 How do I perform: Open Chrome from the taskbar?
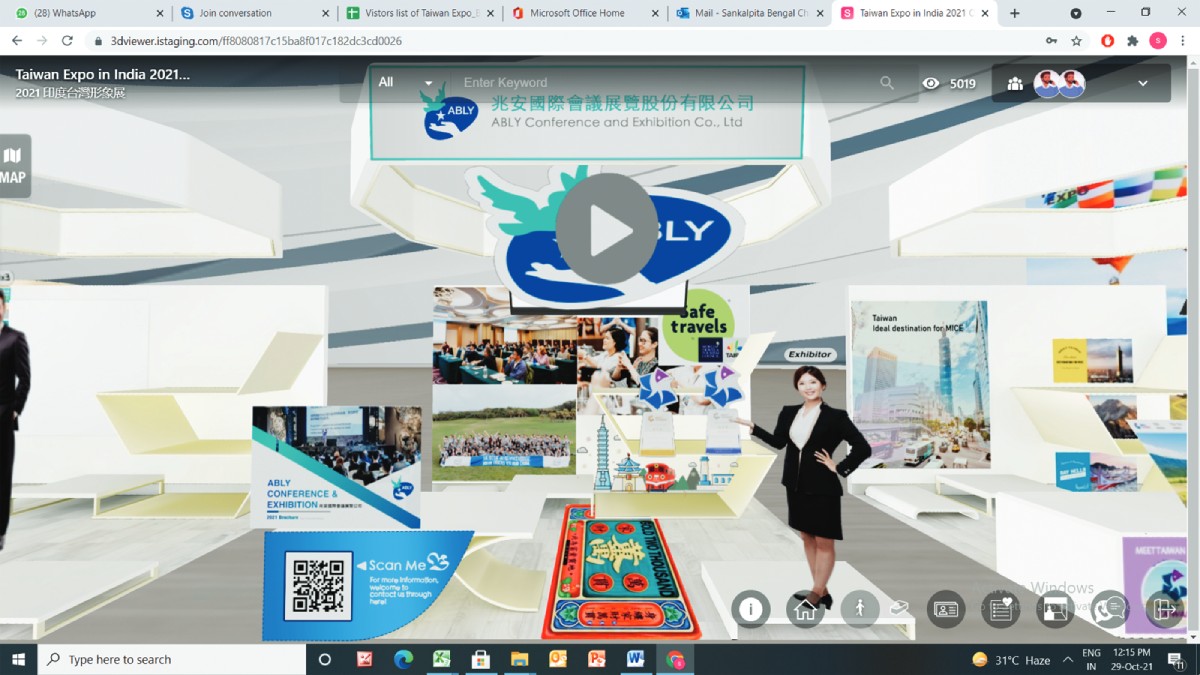tap(675, 659)
